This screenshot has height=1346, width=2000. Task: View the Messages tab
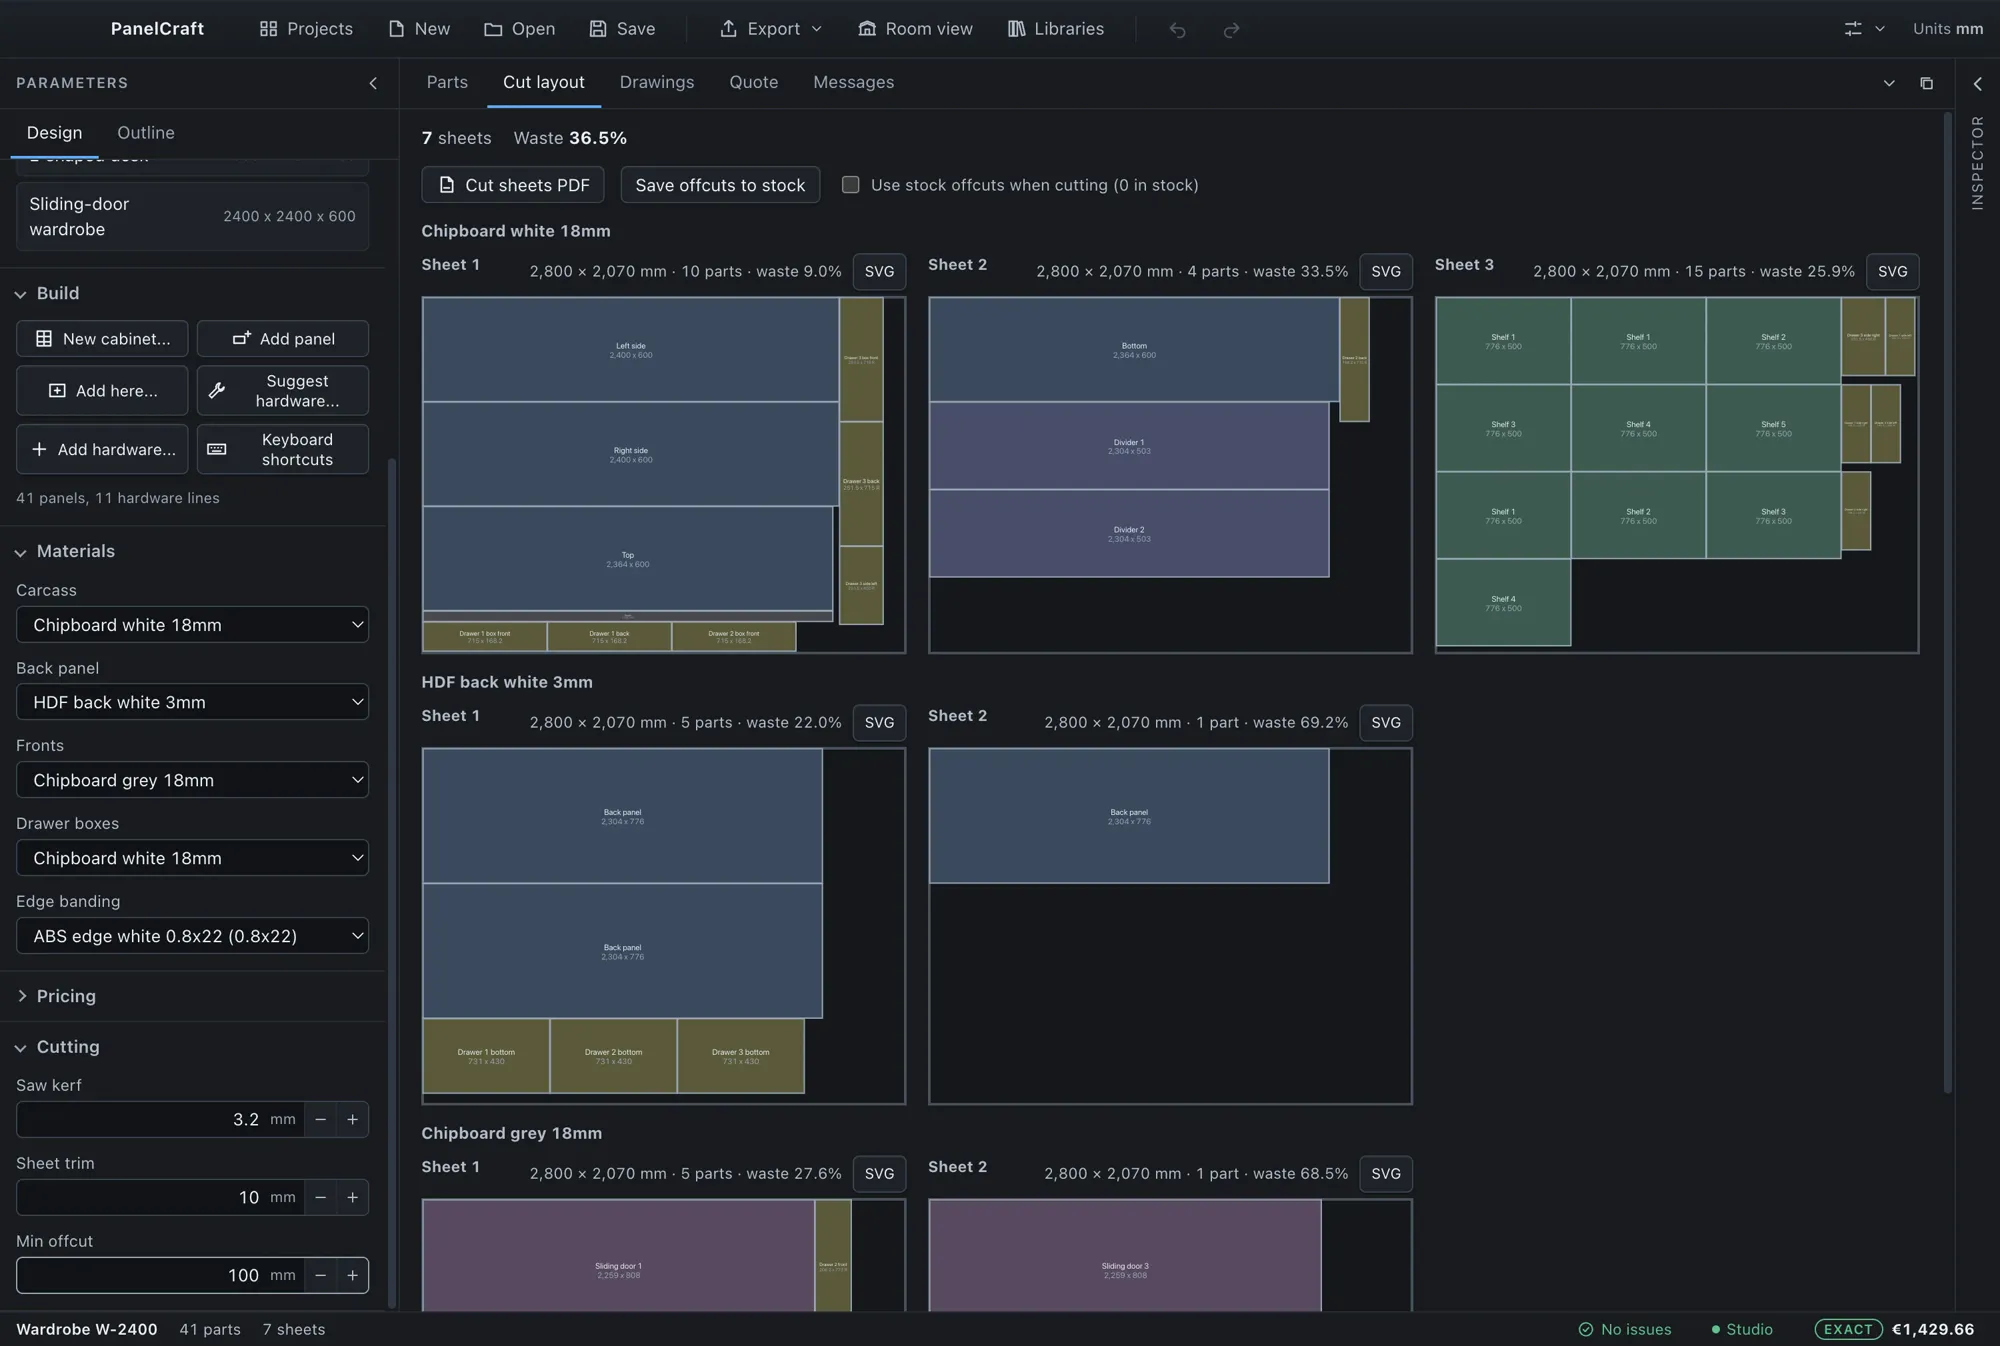(853, 83)
